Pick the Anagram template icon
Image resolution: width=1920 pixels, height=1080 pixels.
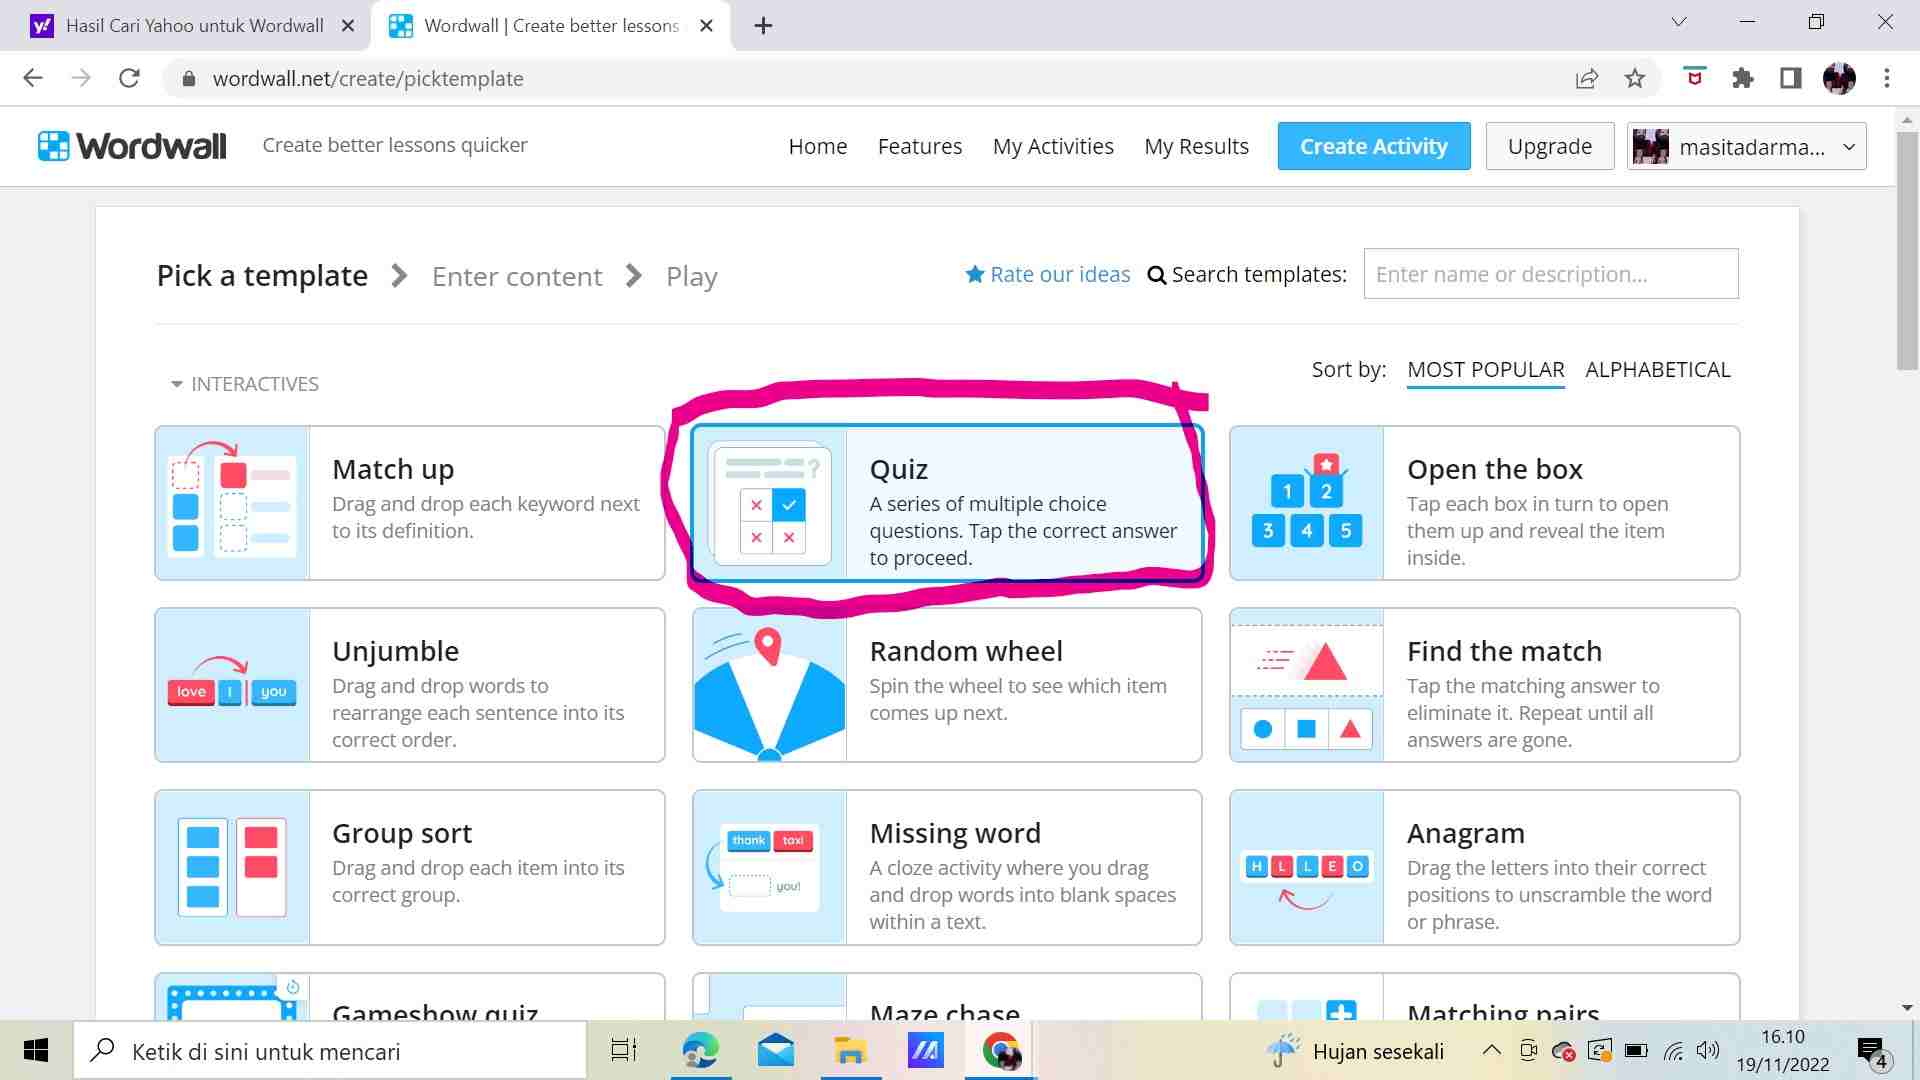[1307, 867]
